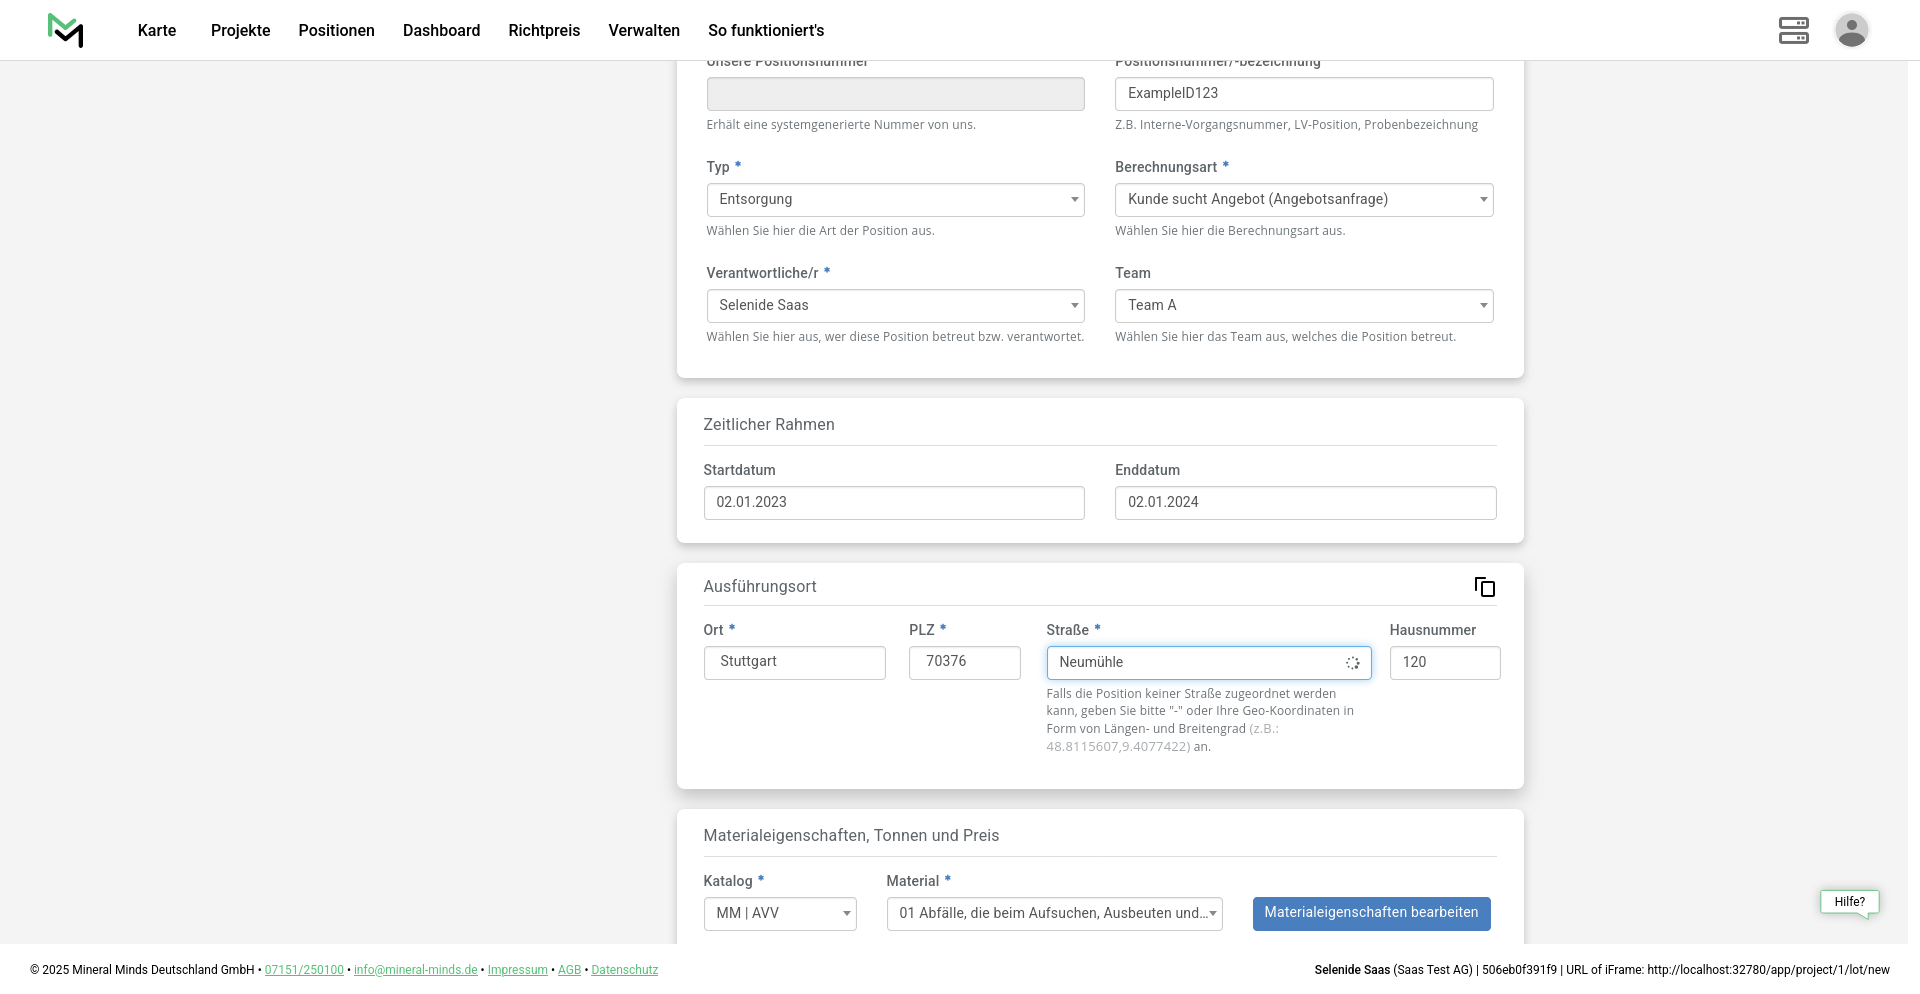Viewport: 1920px width, 994px height.
Task: Open the user profile avatar menu
Action: pyautogui.click(x=1851, y=30)
